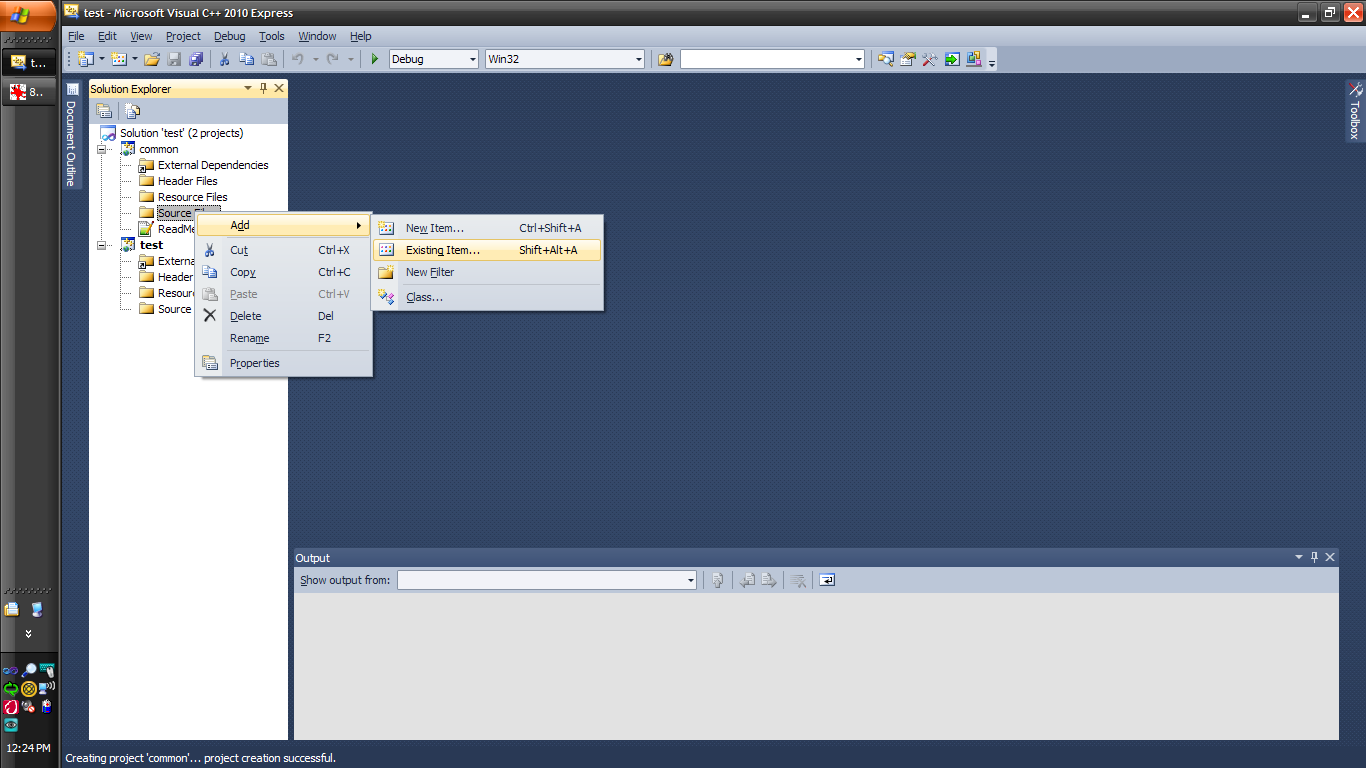Open the File menu

tap(76, 36)
